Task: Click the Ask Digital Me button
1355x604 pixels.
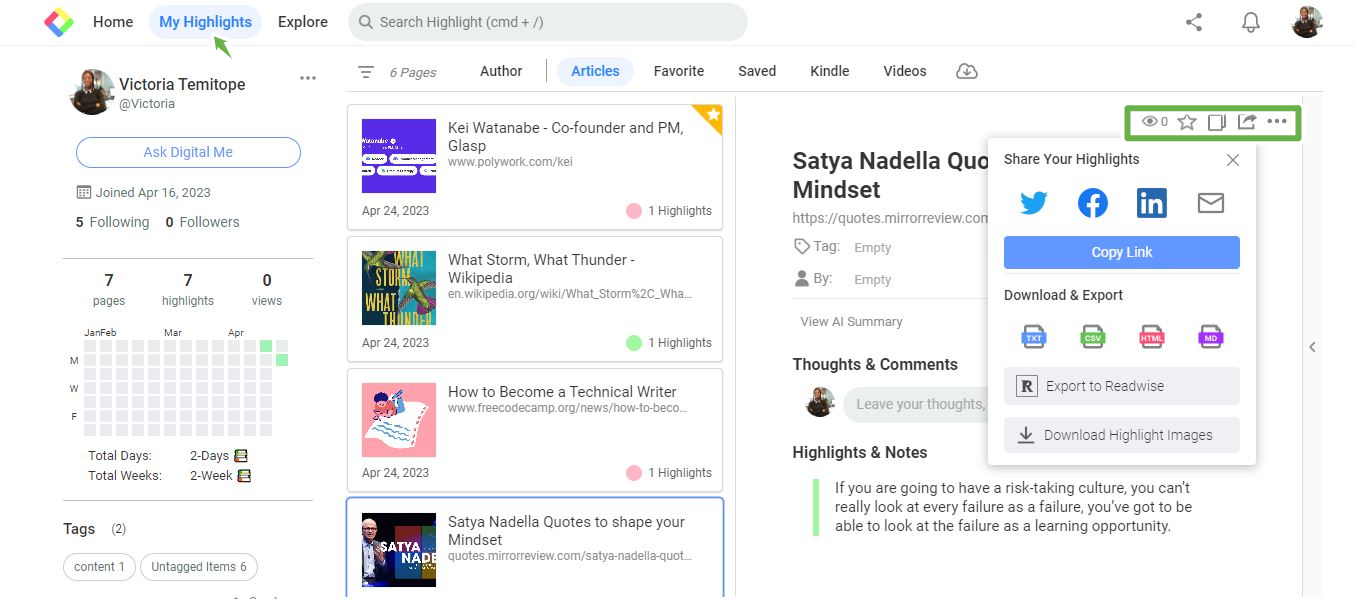Action: [188, 152]
